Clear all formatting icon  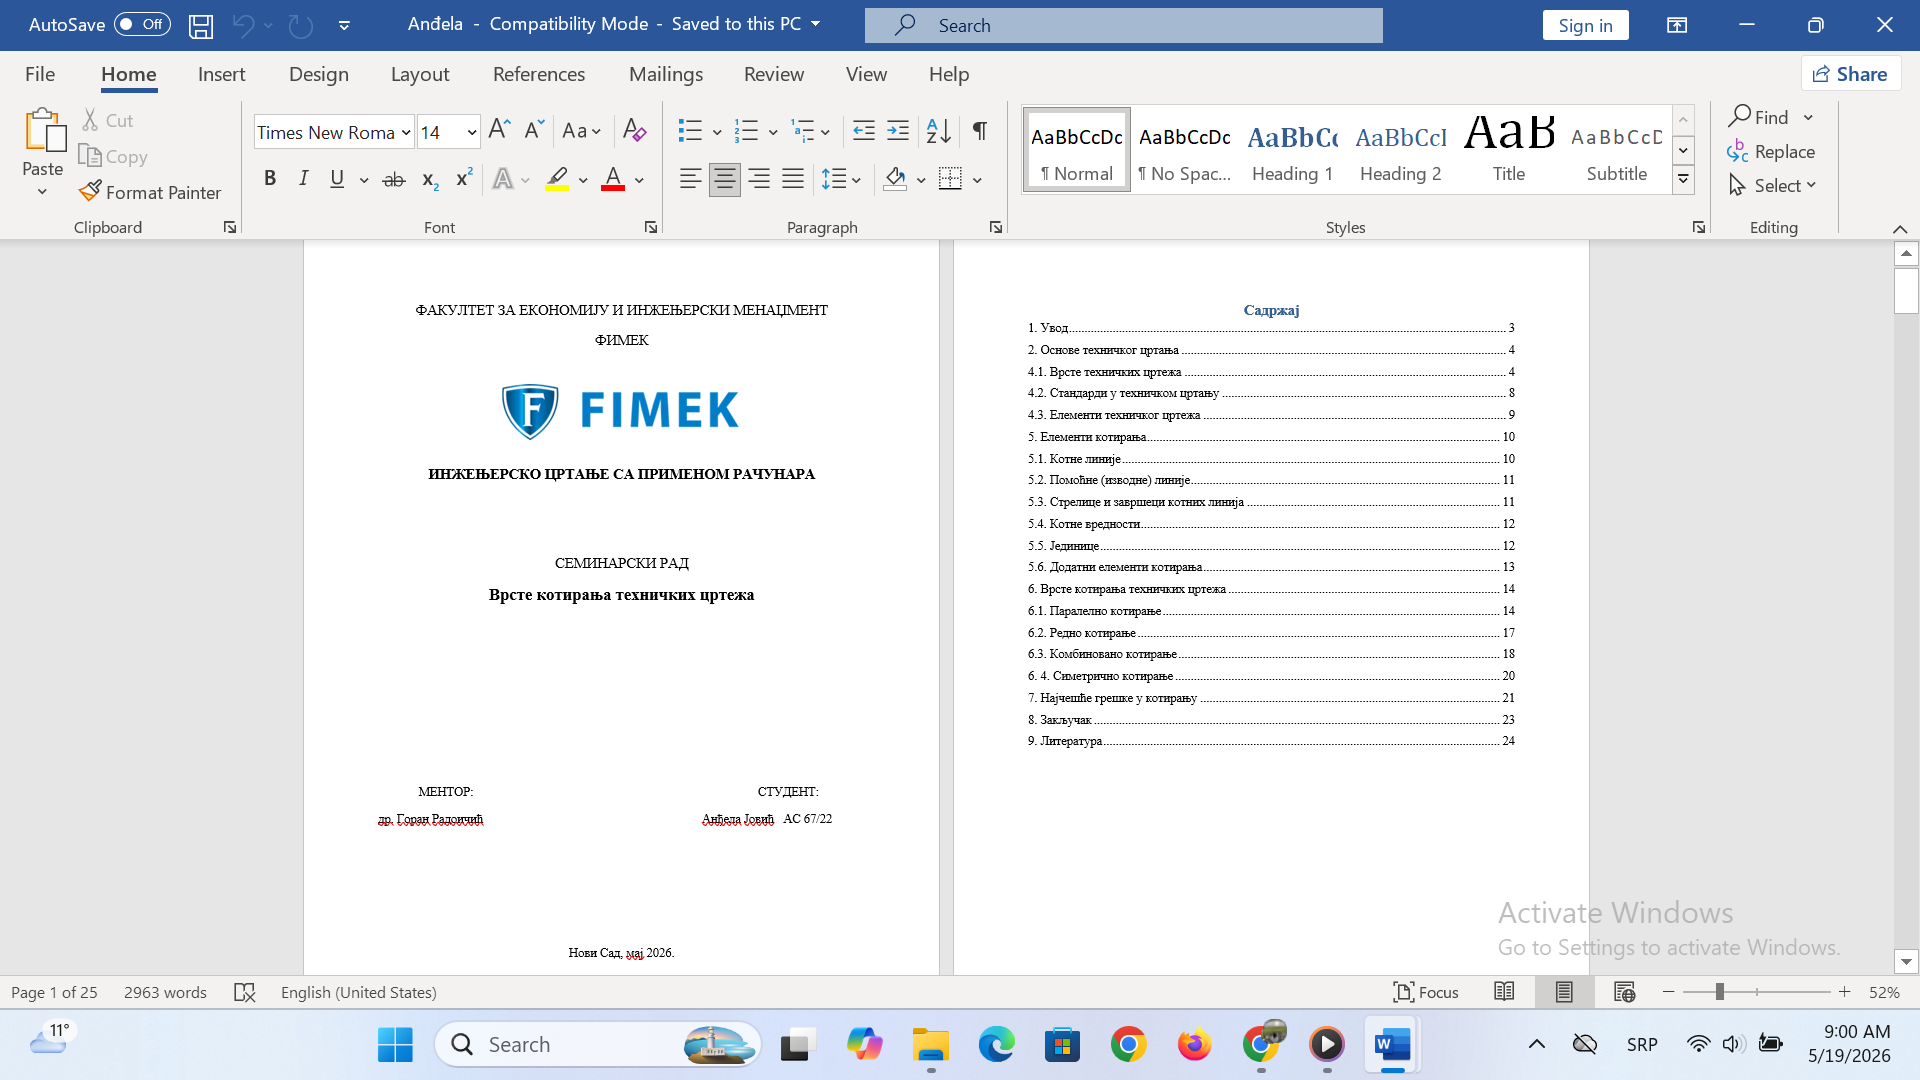pos(634,130)
